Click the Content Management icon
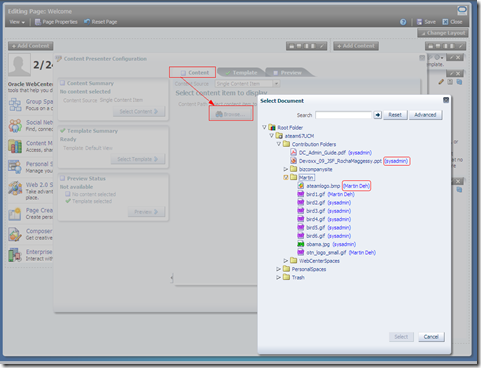The image size is (481, 368). click(x=15, y=146)
